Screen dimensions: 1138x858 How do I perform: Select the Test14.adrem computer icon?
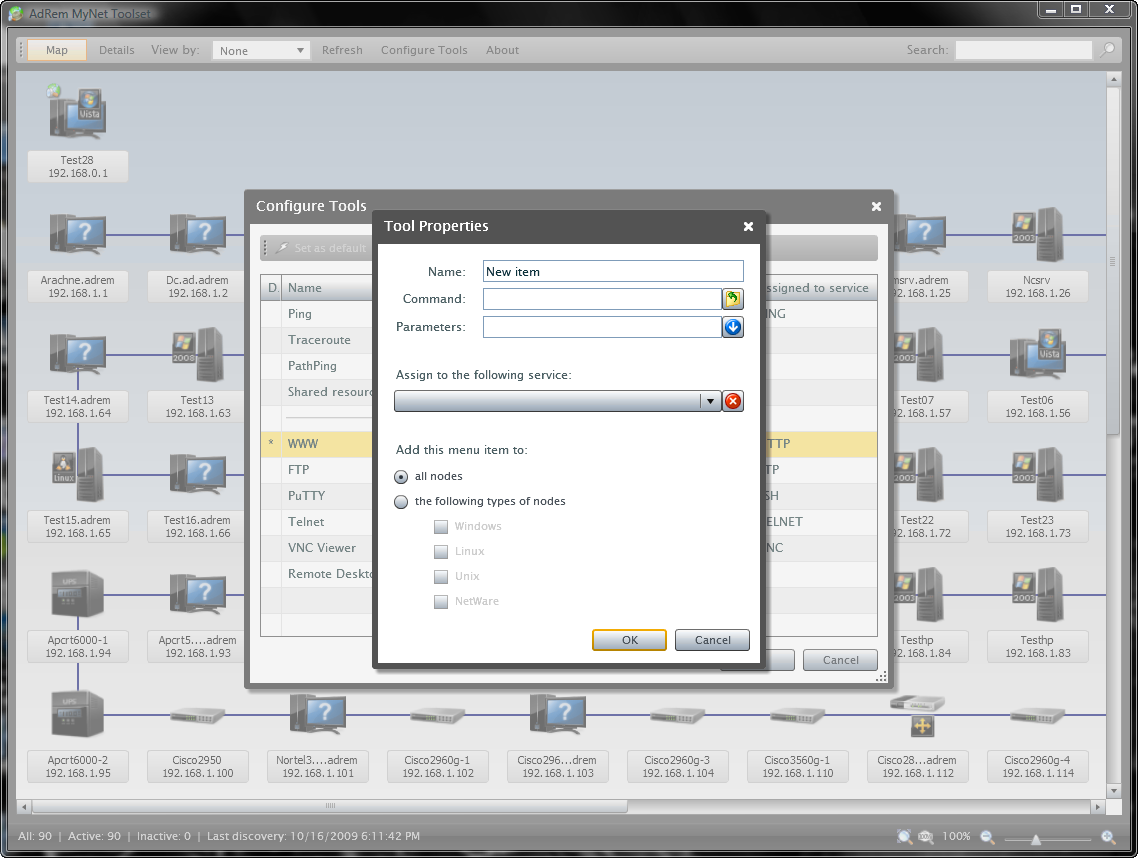coord(78,354)
